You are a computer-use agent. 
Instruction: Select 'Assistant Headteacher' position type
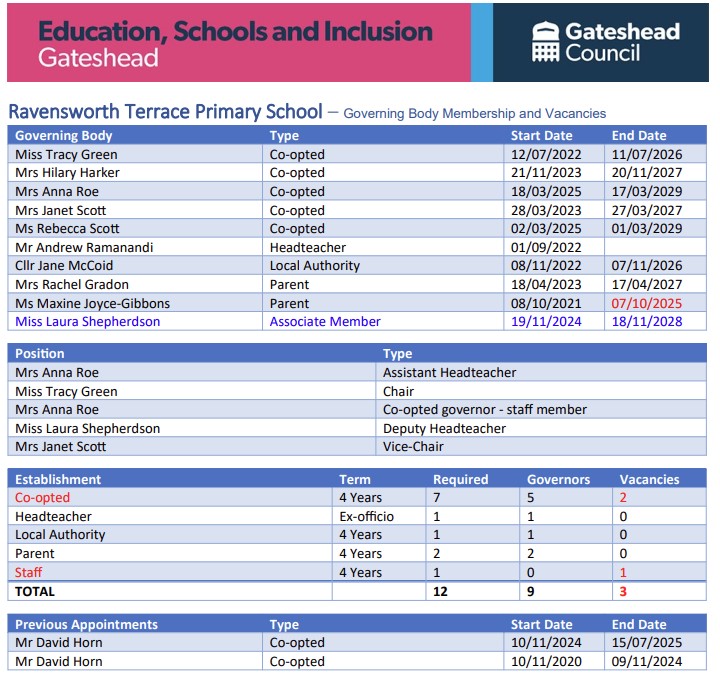[450, 372]
